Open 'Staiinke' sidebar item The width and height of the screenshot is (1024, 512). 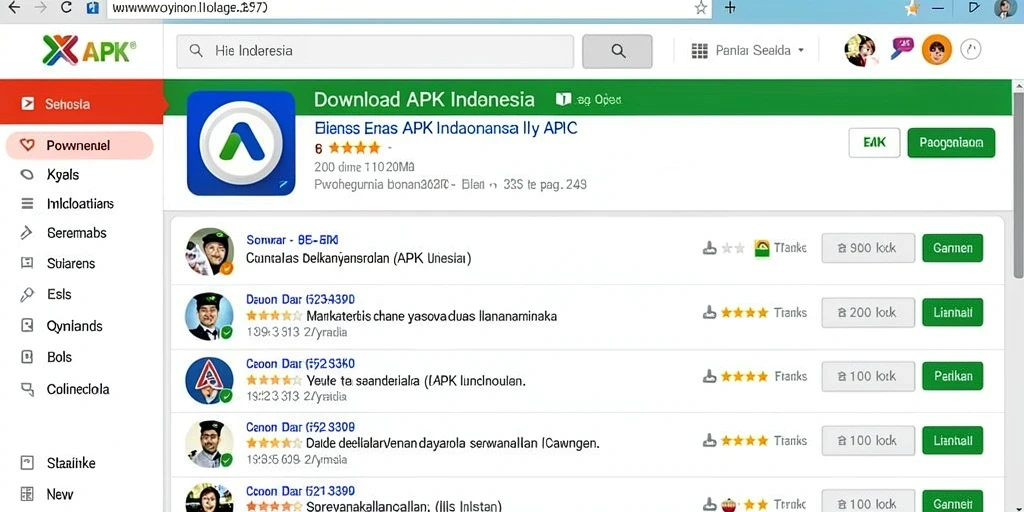pyautogui.click(x=71, y=463)
